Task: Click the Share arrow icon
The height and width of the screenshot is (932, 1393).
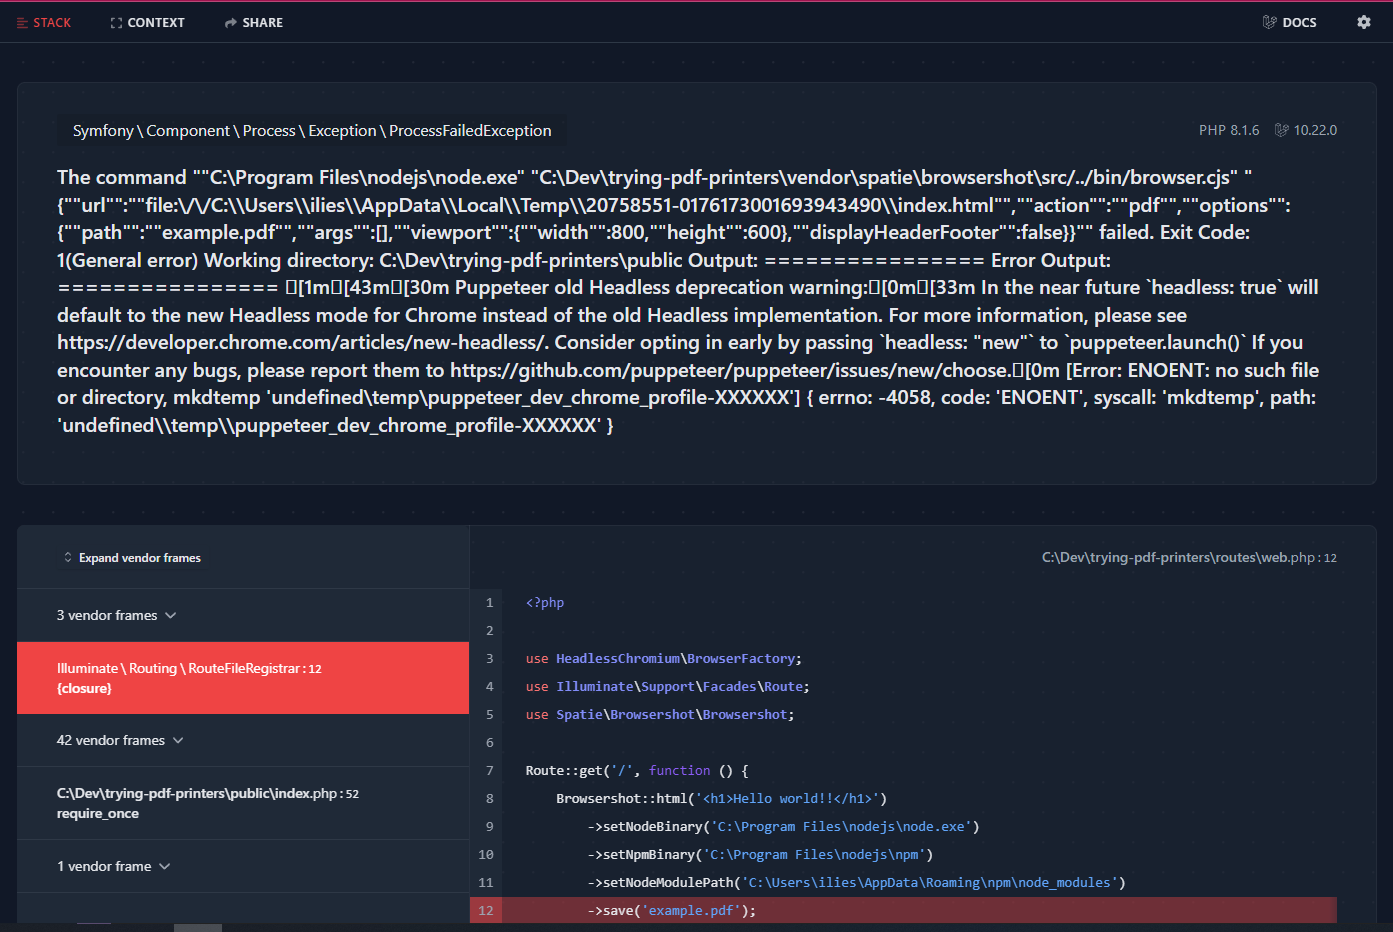Action: 228,21
